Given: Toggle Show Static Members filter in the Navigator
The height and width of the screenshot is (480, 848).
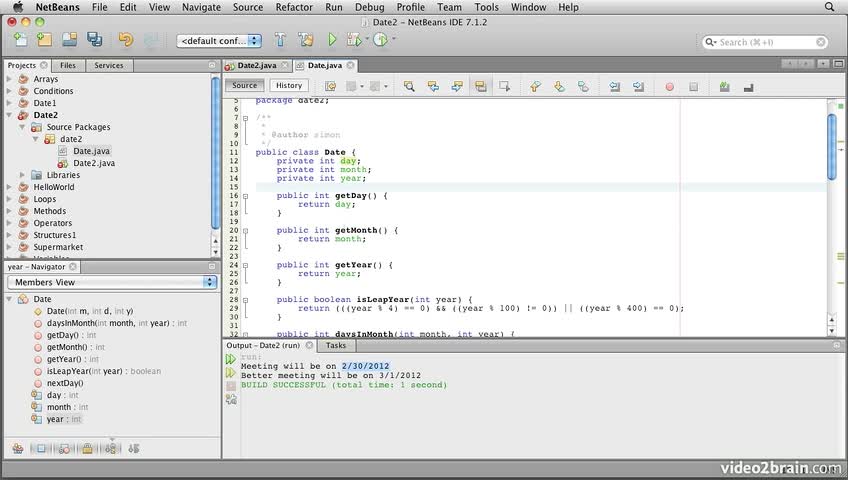Looking at the screenshot, I should (x=65, y=449).
